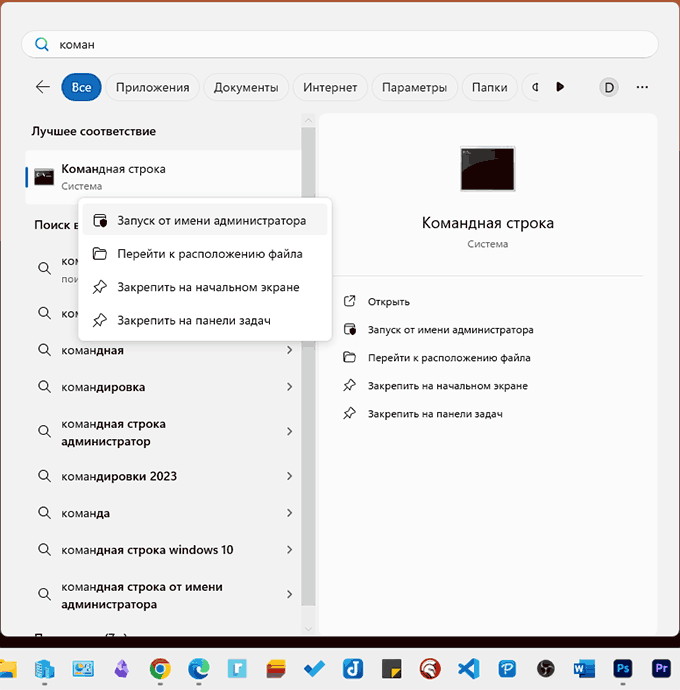Open the red-yellow stacked files taskbar app
The height and width of the screenshot is (690, 680).
point(276,669)
